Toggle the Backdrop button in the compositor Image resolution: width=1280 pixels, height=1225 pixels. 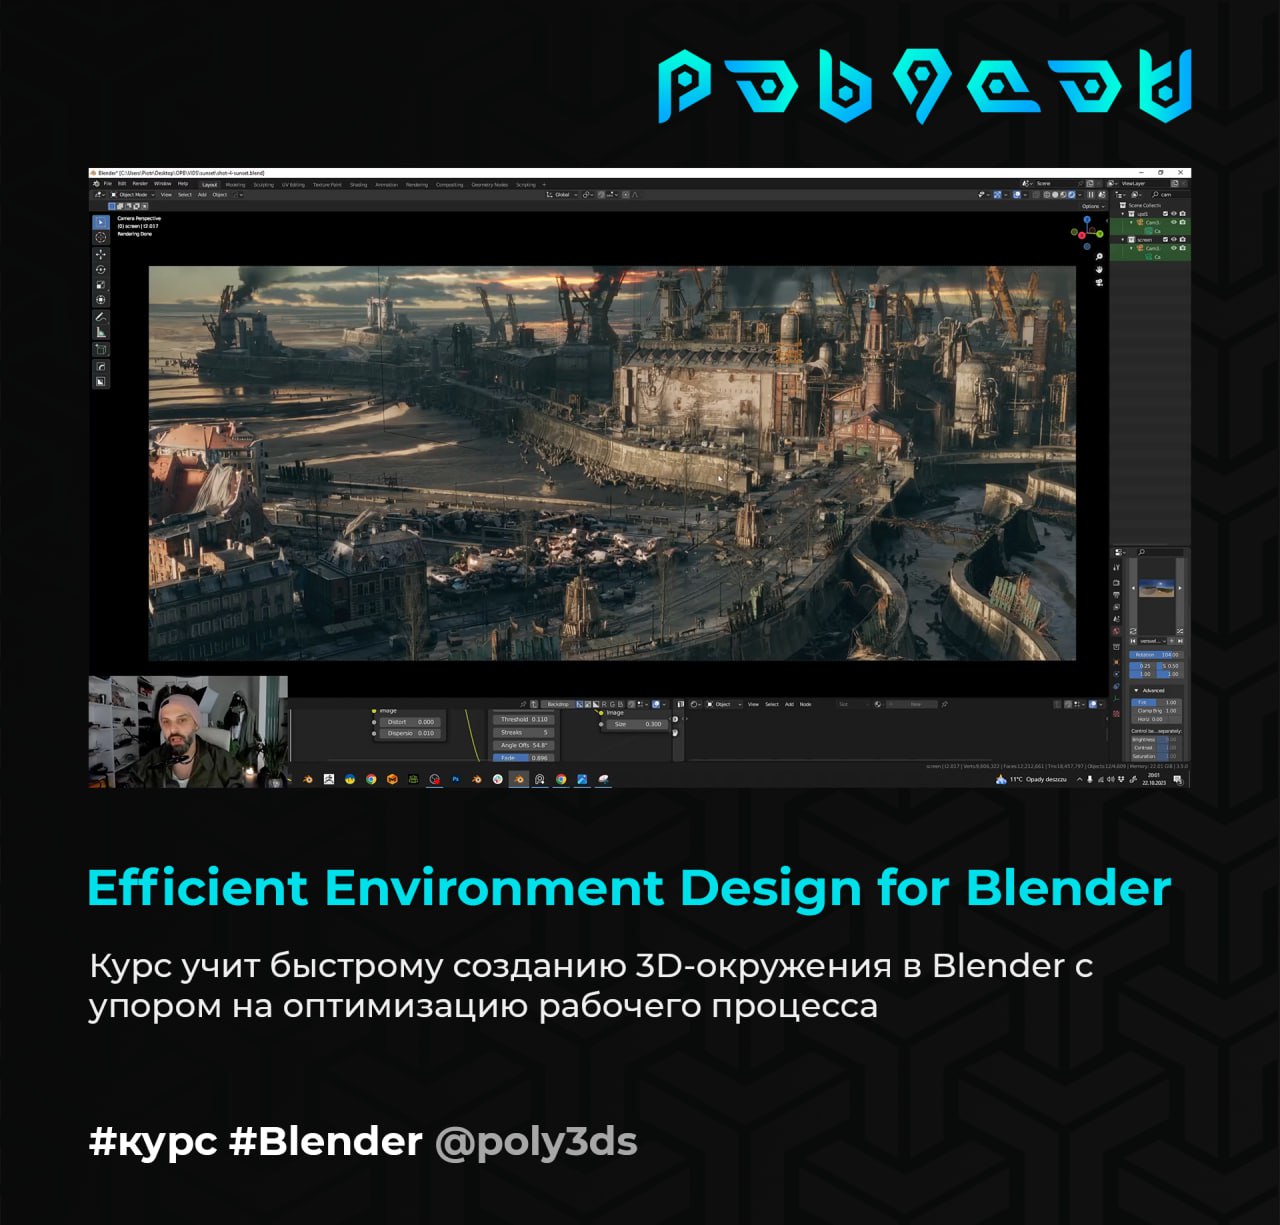558,704
